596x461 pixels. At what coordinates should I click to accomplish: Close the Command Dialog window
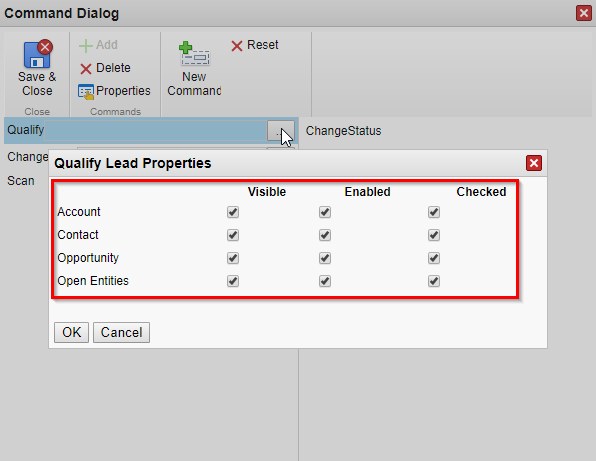[x=583, y=13]
